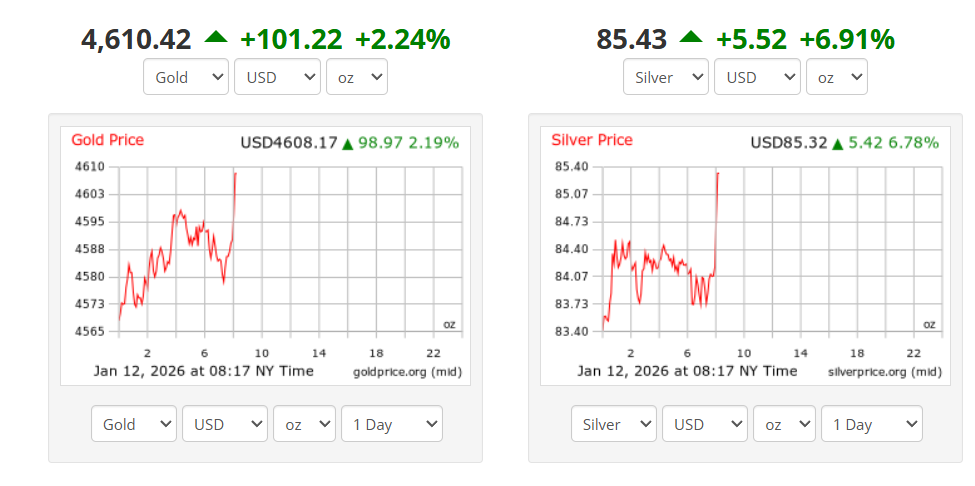Screen dimensions: 975x486
Task: Open the top Gold metal dropdown
Action: click(x=186, y=77)
